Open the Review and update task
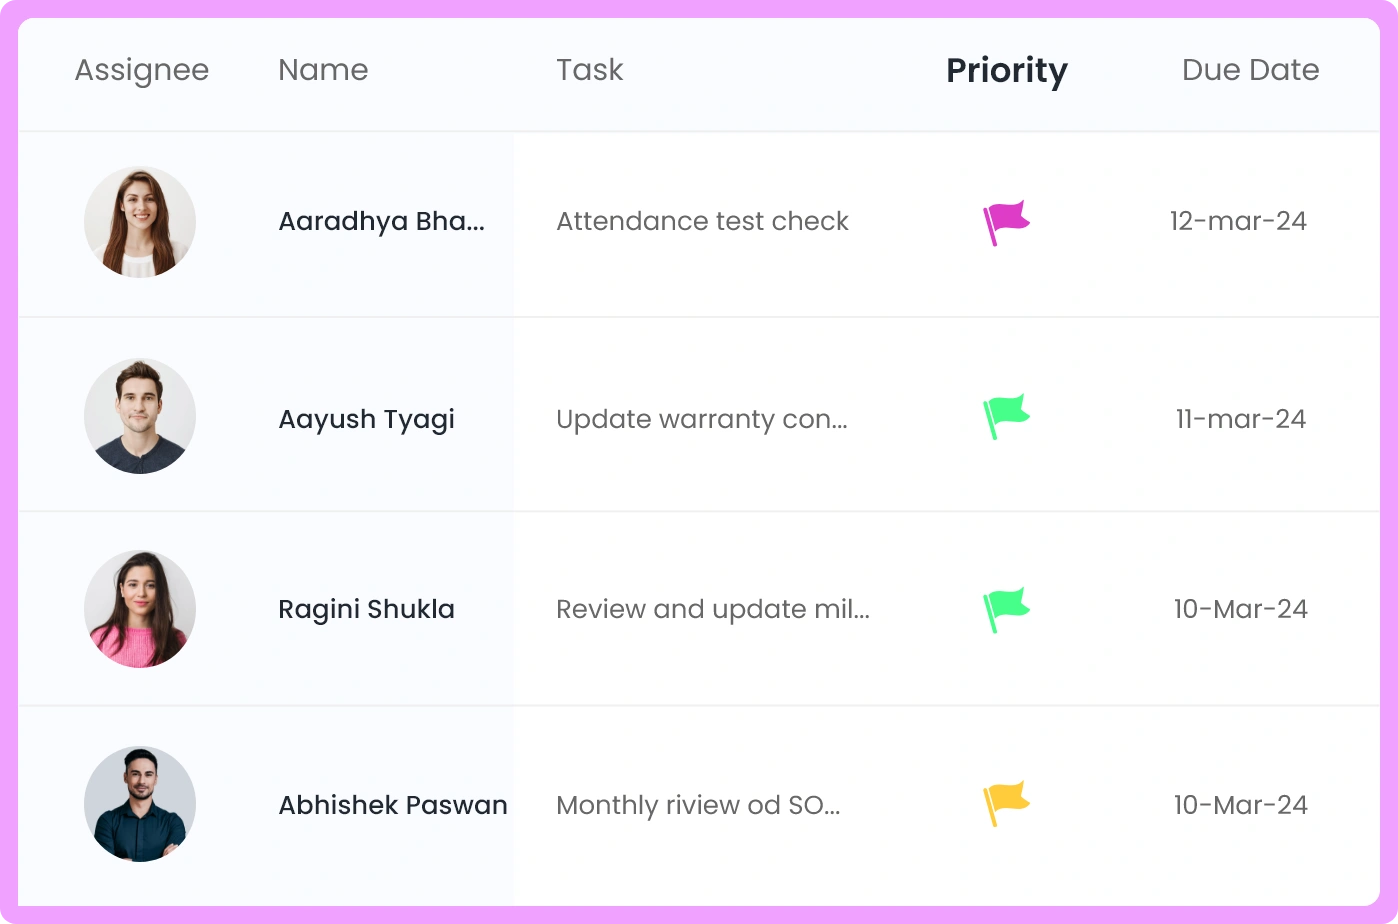The height and width of the screenshot is (924, 1398). [x=712, y=609]
